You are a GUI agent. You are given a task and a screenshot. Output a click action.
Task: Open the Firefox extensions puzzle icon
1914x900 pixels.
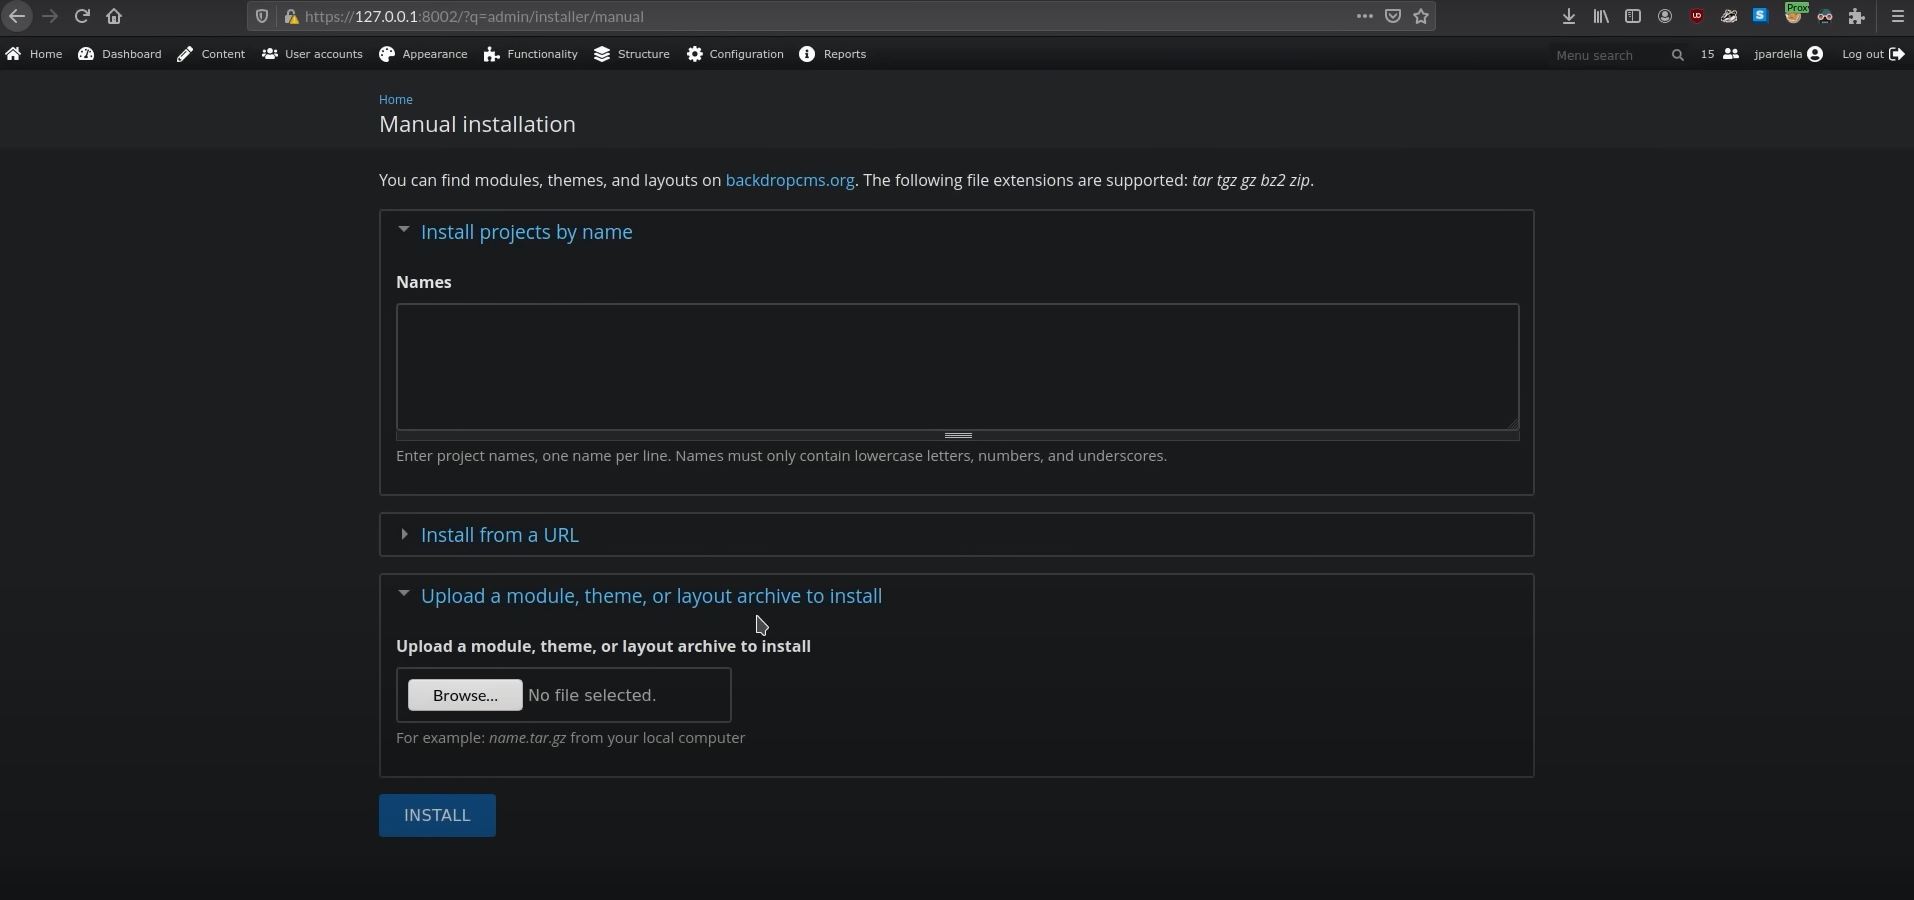coord(1857,16)
